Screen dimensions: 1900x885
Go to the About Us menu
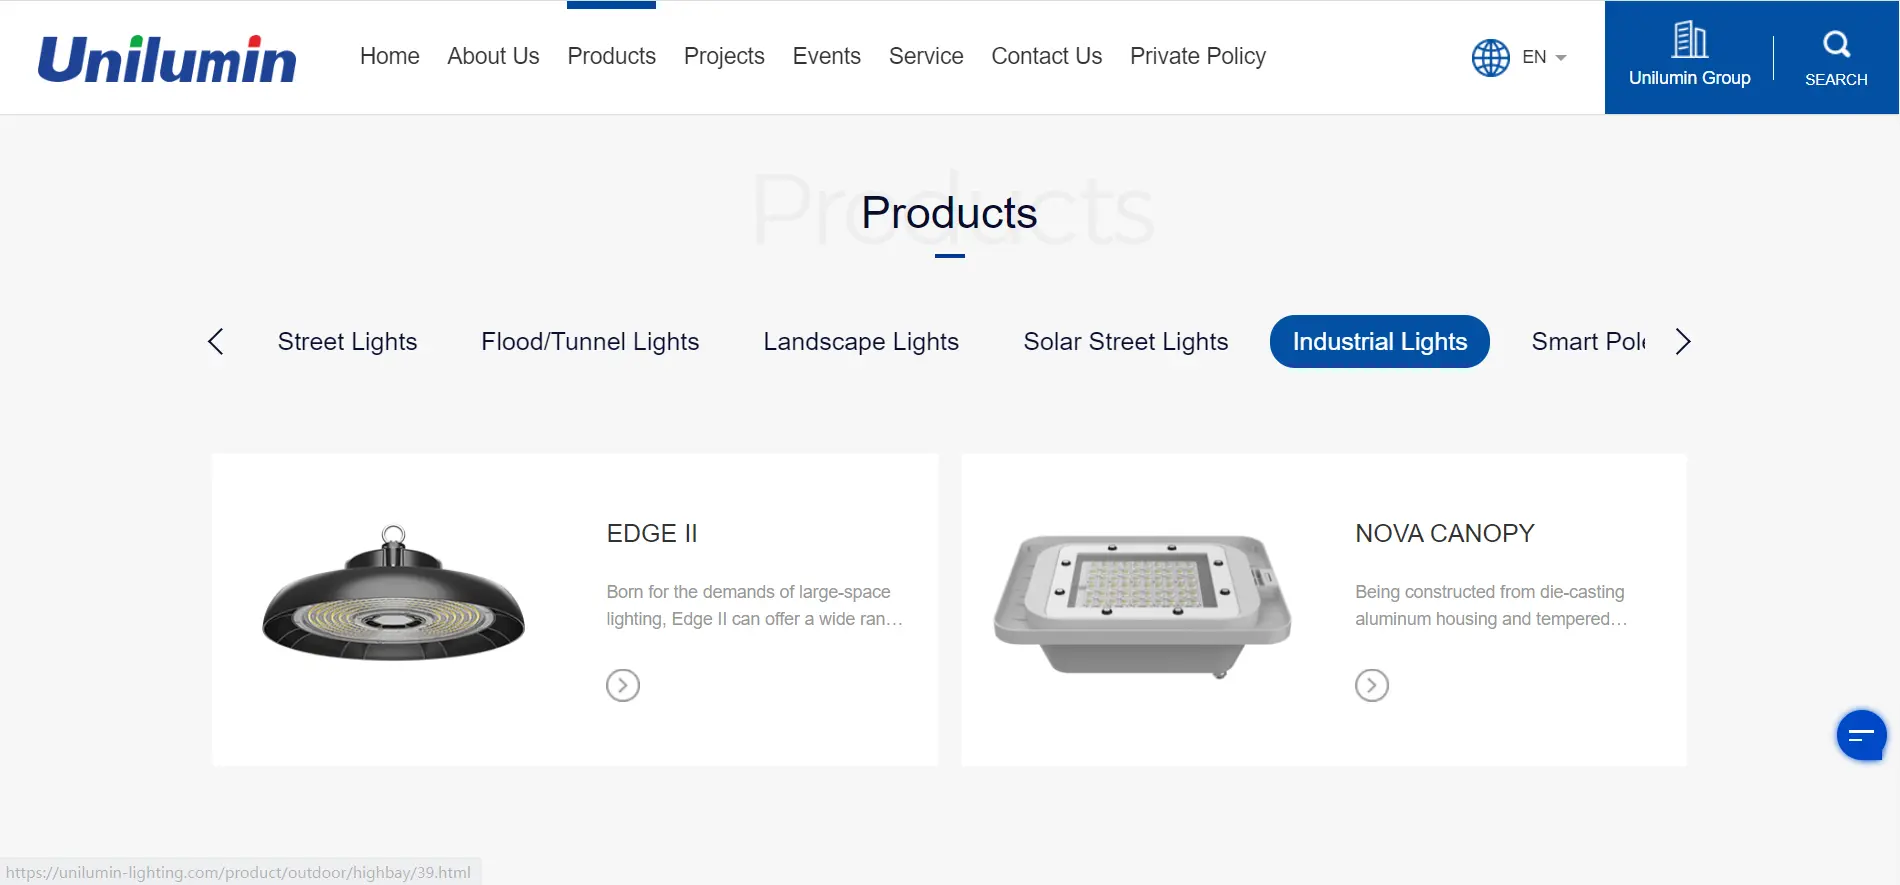(x=493, y=57)
